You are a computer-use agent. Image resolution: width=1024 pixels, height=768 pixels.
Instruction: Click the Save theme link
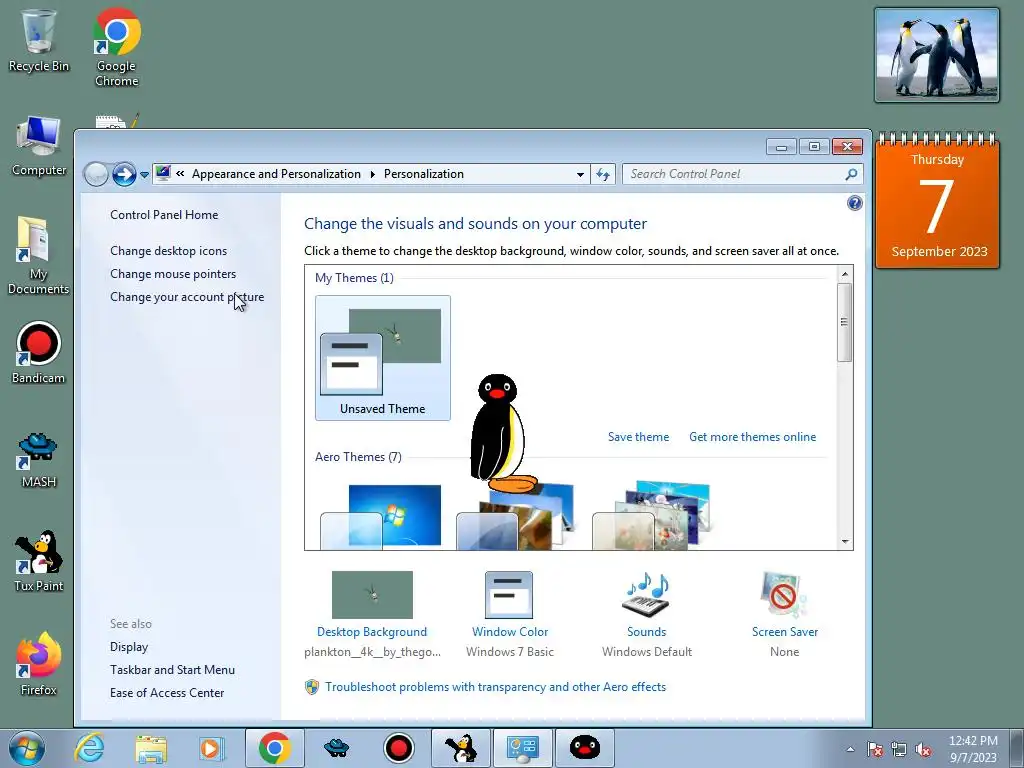pyautogui.click(x=638, y=437)
